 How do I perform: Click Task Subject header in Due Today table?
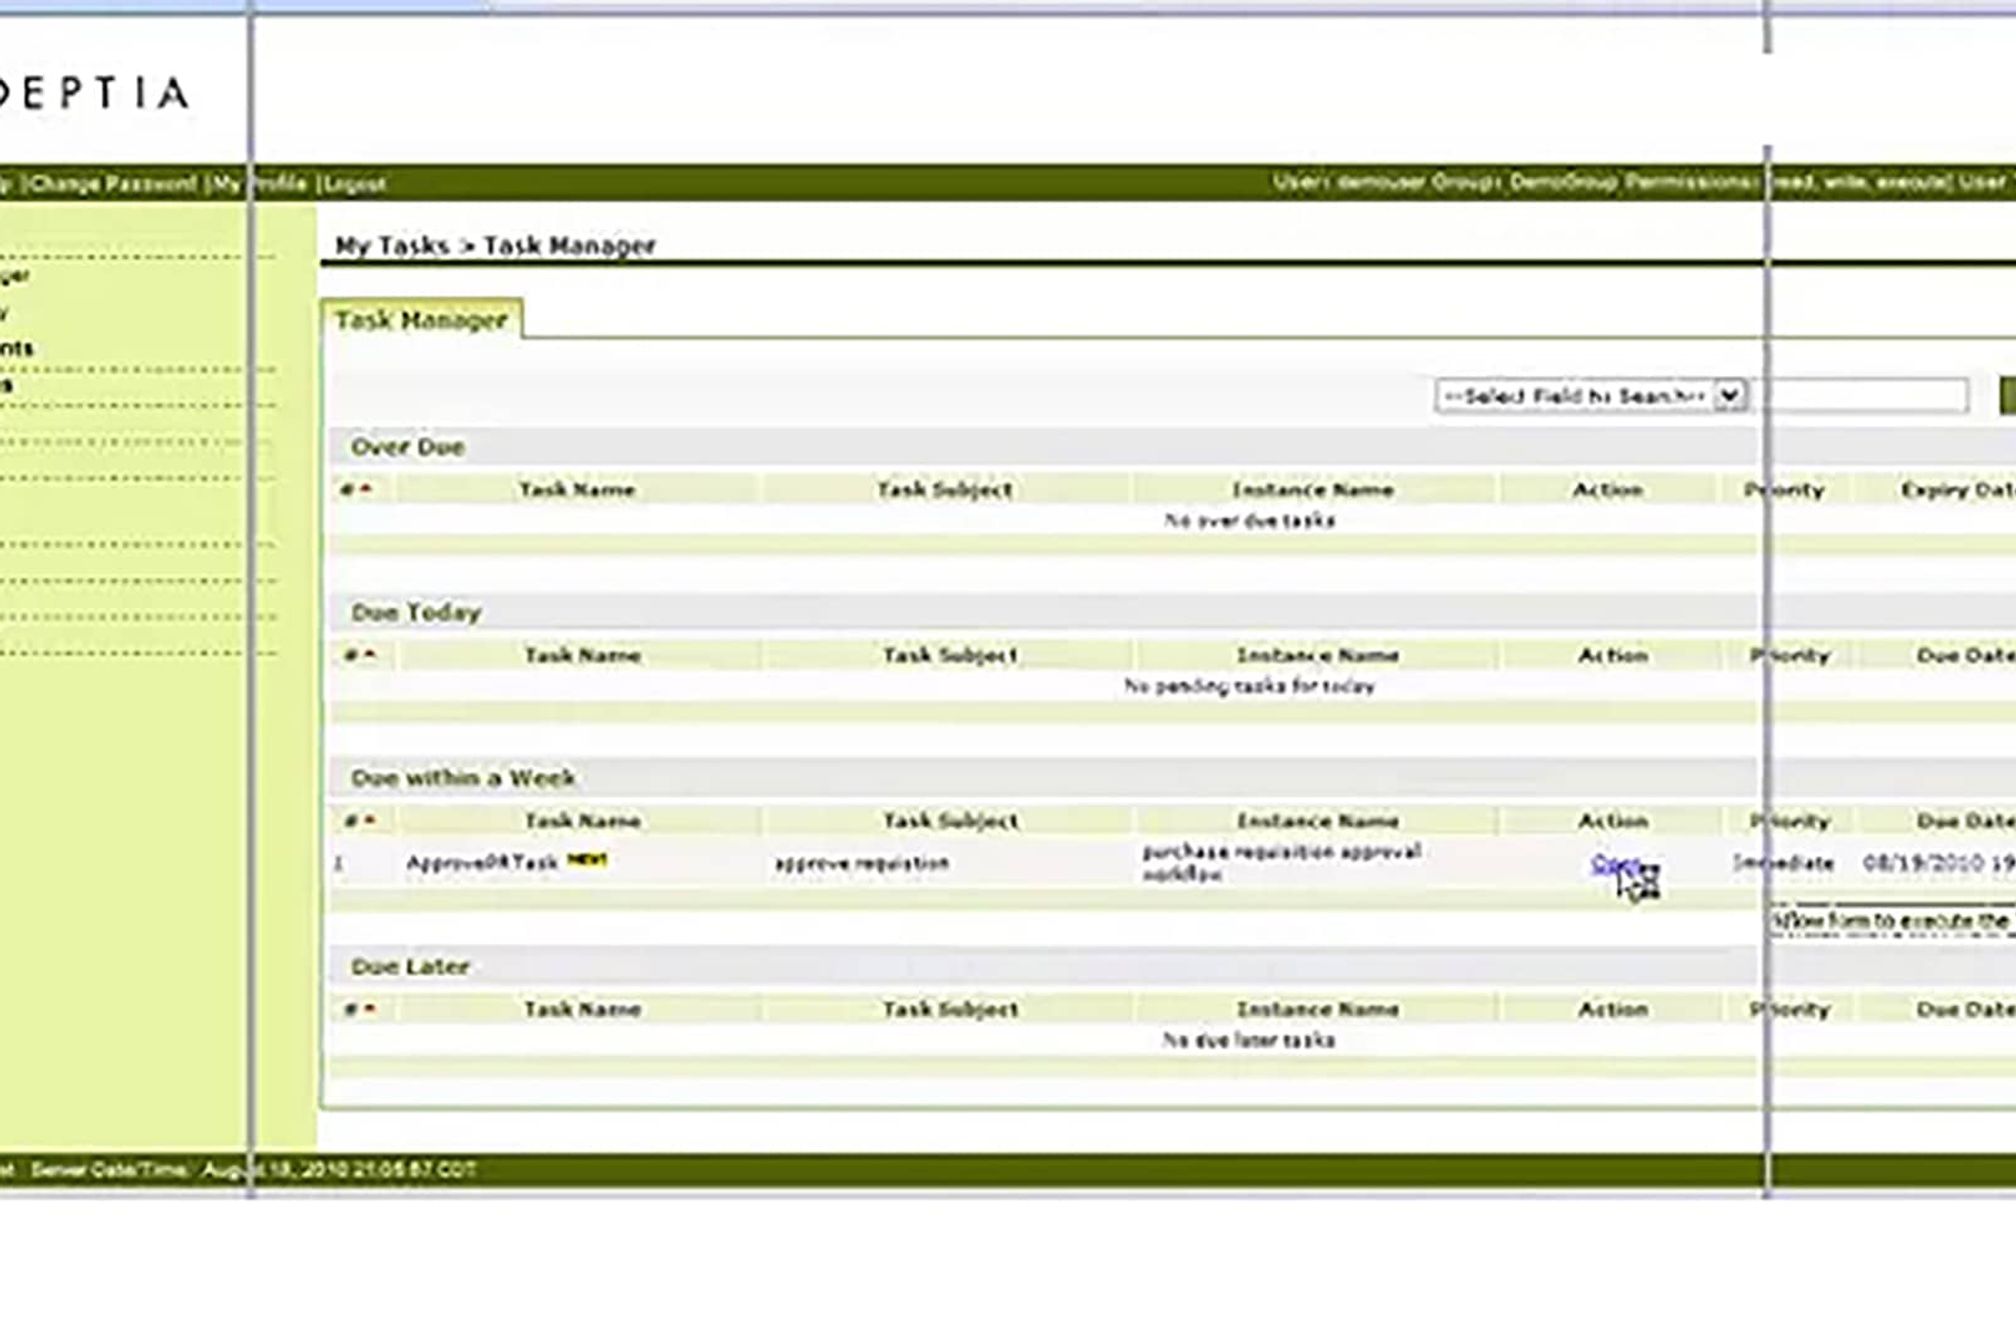click(949, 655)
